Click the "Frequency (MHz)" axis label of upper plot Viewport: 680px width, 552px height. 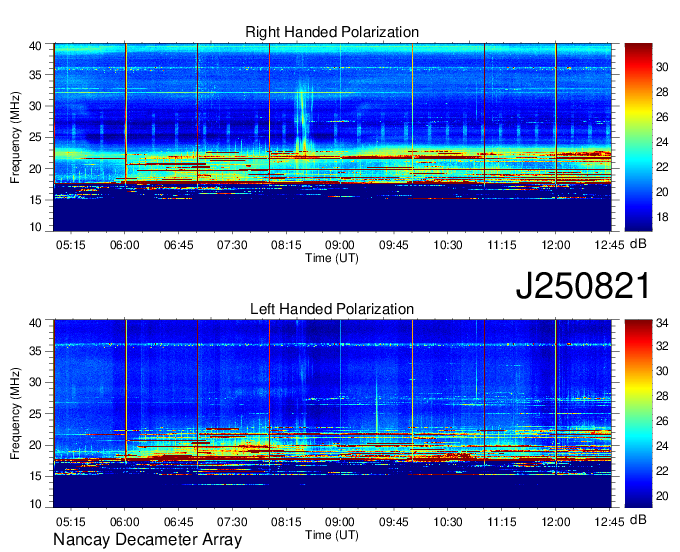click(x=15, y=137)
